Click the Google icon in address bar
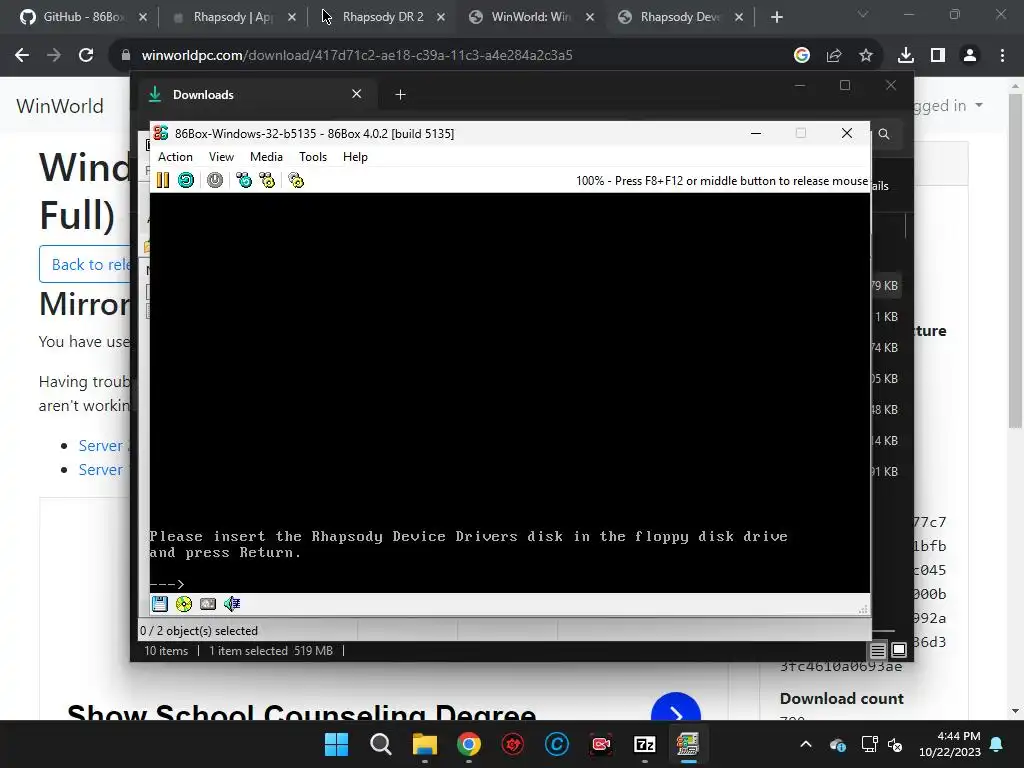Image resolution: width=1024 pixels, height=768 pixels. coord(801,56)
